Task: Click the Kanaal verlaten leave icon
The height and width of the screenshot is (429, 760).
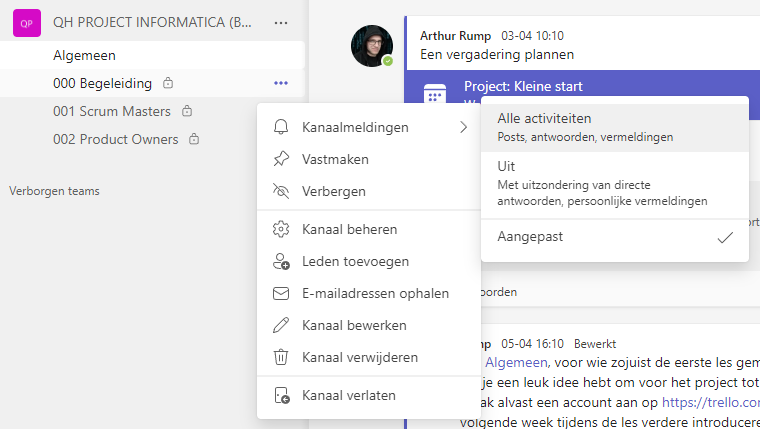Action: coord(281,396)
